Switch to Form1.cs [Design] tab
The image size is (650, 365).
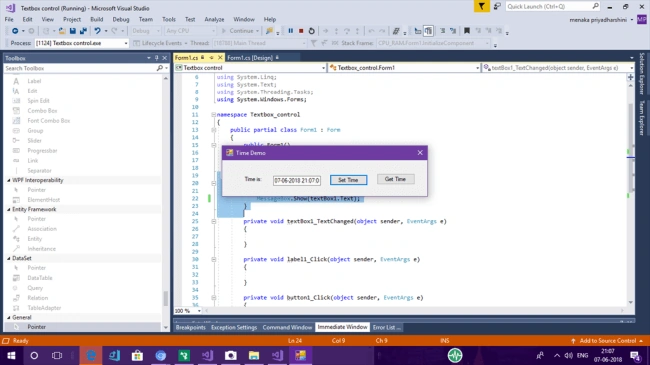250,58
